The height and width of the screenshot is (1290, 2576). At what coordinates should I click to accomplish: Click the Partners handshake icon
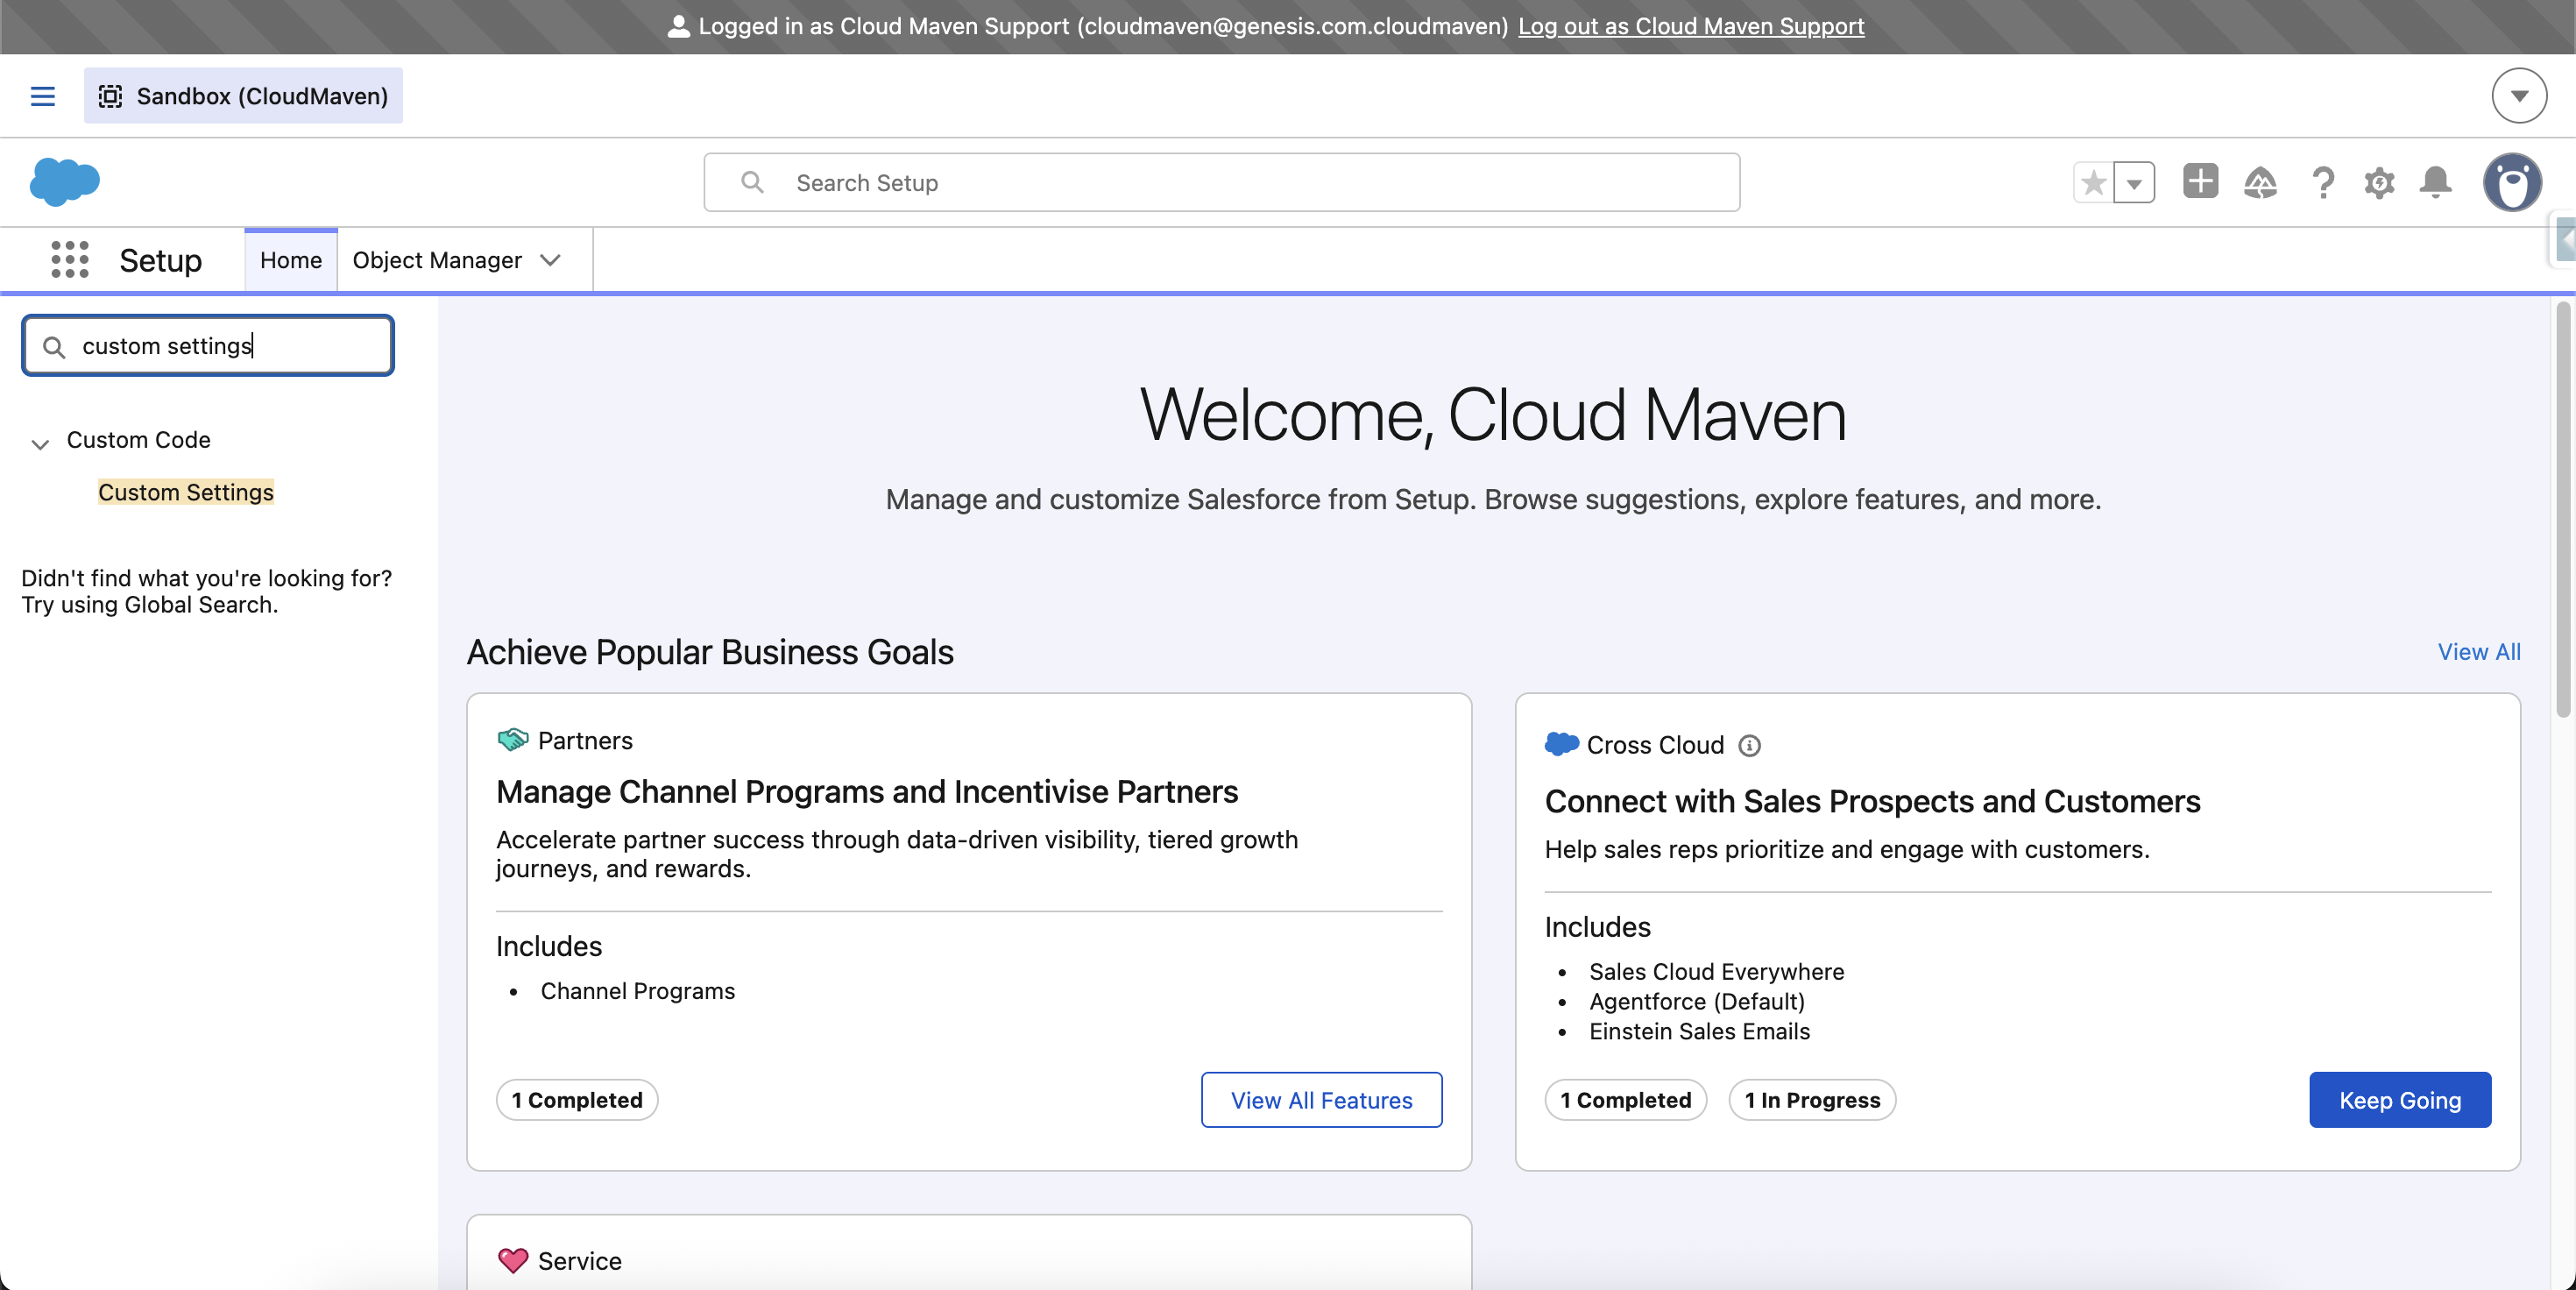pyautogui.click(x=512, y=740)
